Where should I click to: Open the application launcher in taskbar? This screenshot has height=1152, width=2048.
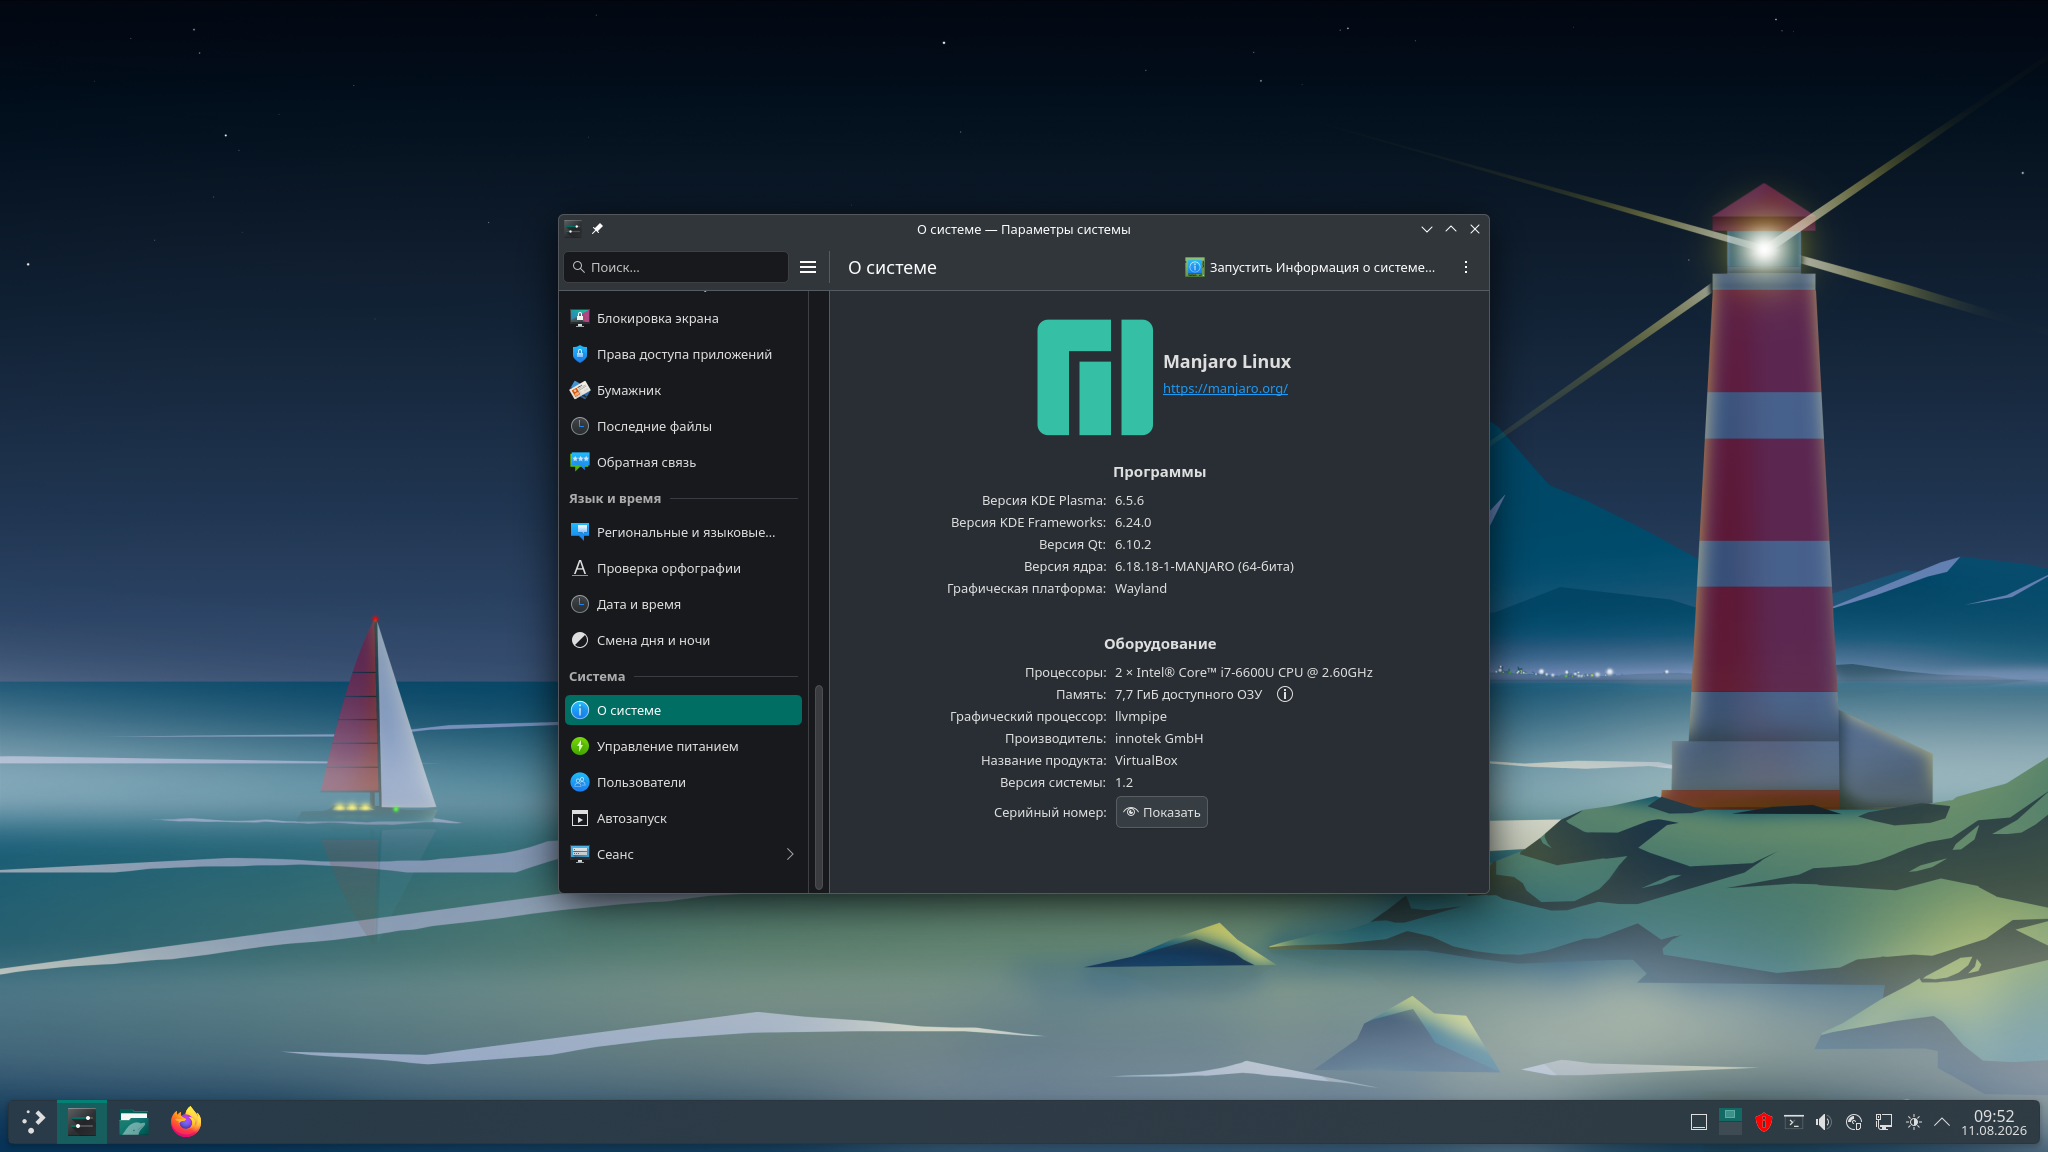pyautogui.click(x=33, y=1122)
